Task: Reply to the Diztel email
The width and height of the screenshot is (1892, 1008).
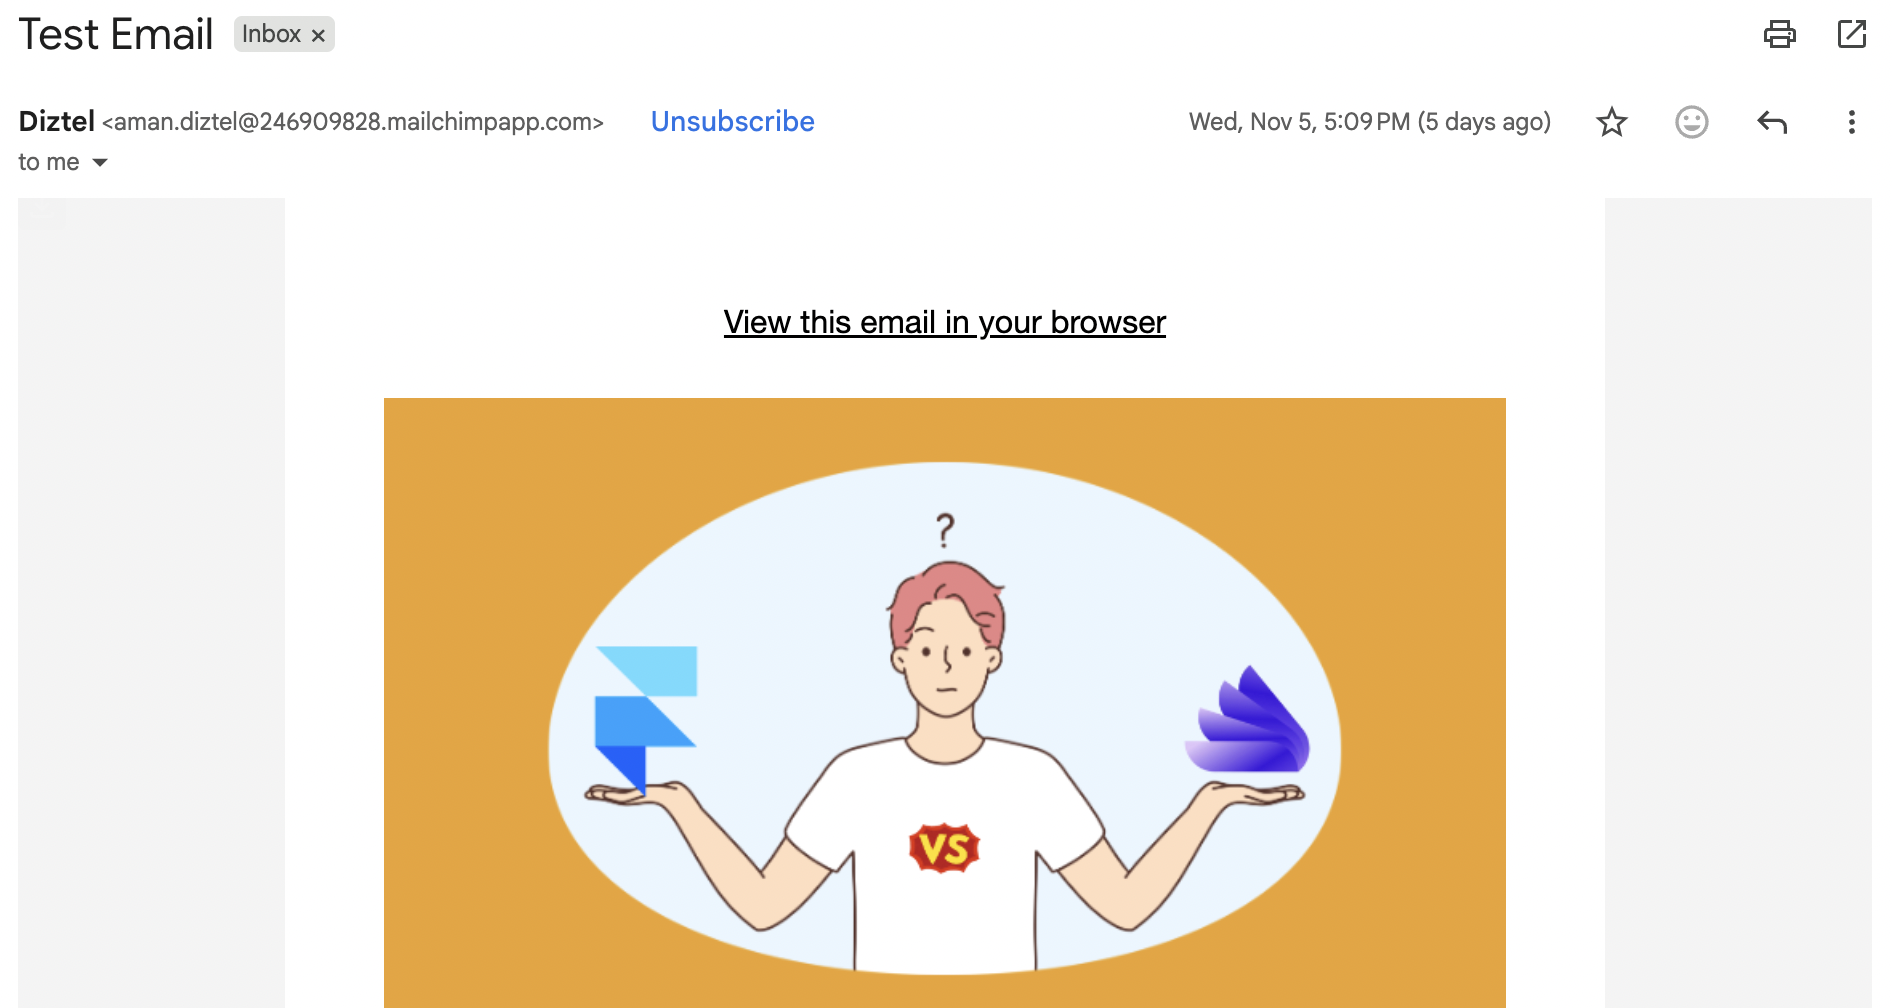Action: (1772, 122)
